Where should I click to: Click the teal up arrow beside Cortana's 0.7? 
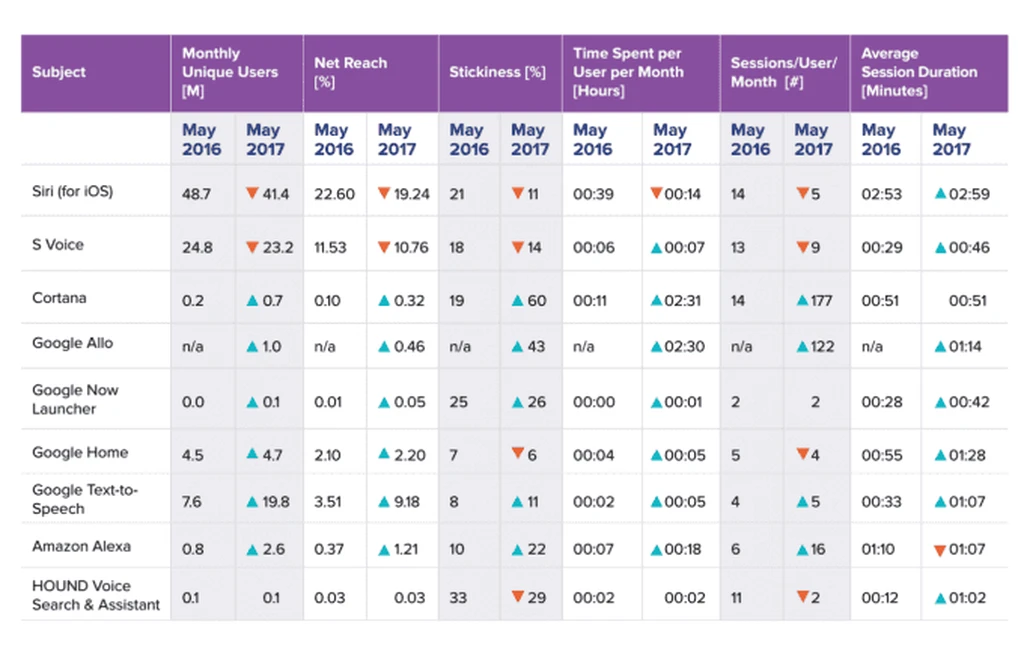pyautogui.click(x=252, y=300)
